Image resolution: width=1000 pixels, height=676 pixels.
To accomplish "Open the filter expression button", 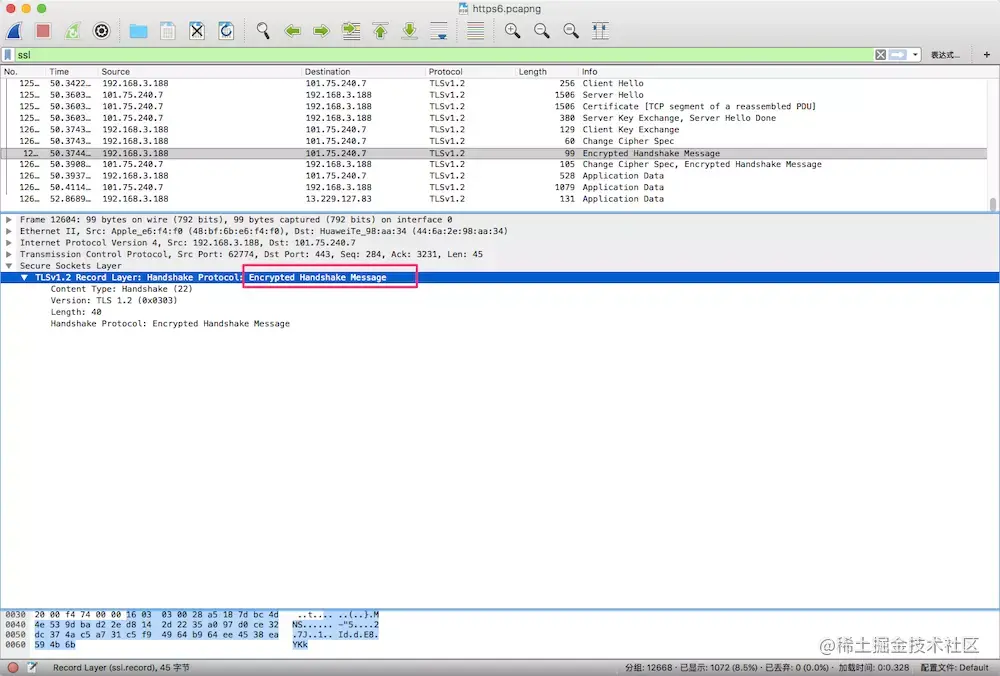I will (945, 55).
